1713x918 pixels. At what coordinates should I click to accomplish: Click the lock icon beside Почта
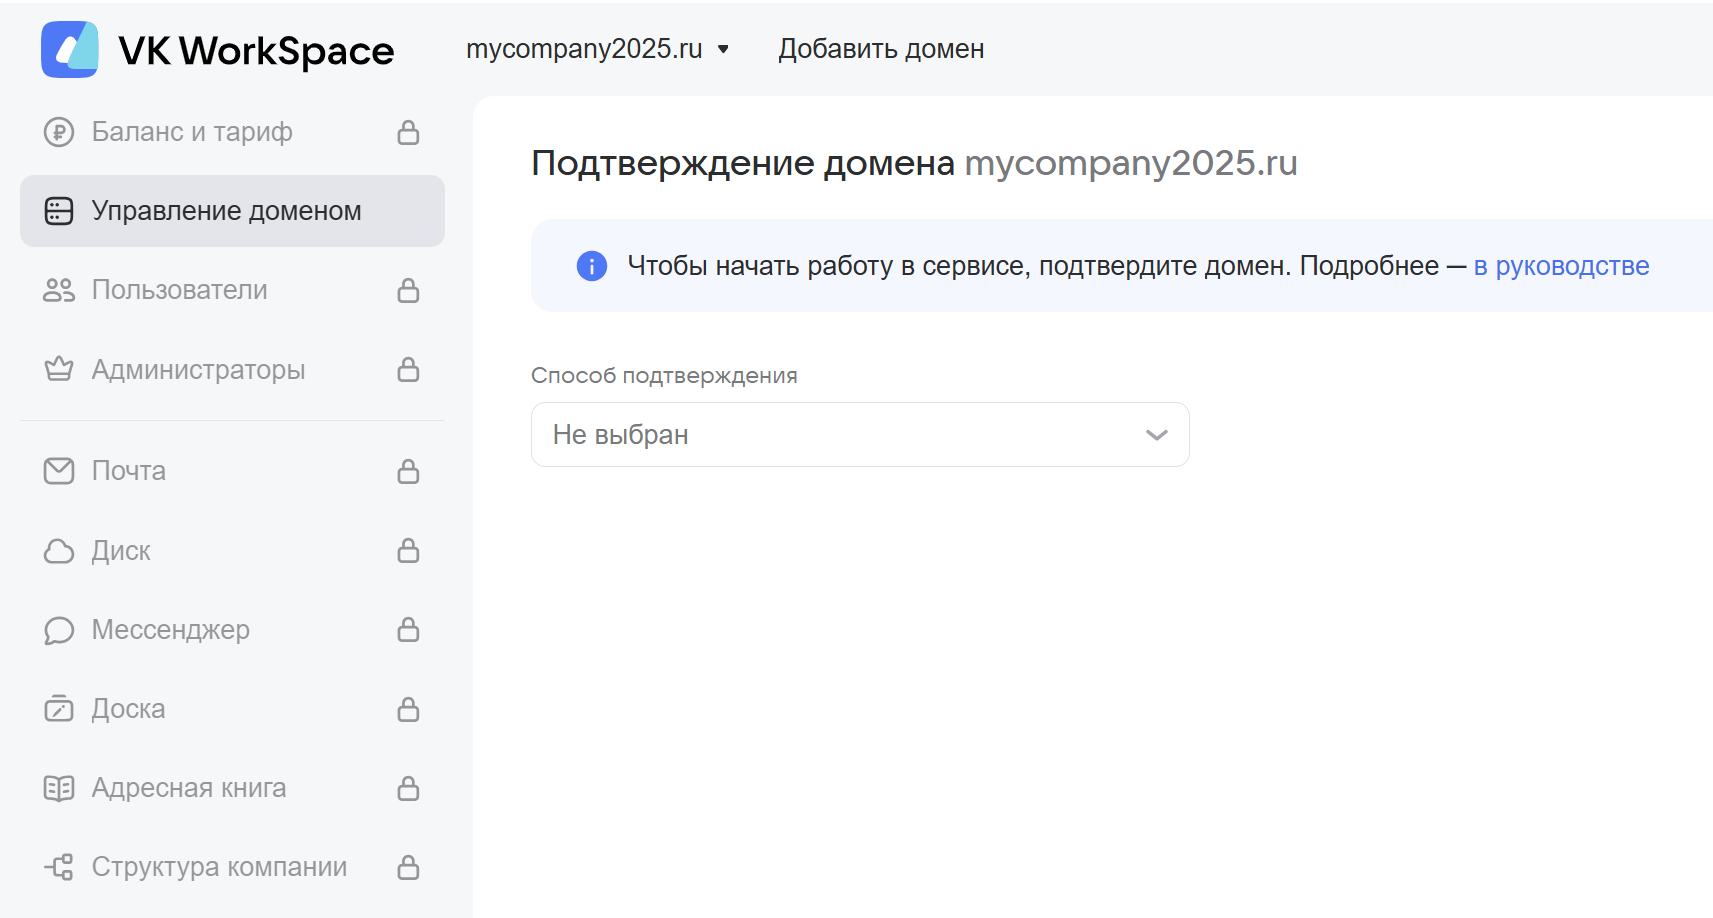408,471
